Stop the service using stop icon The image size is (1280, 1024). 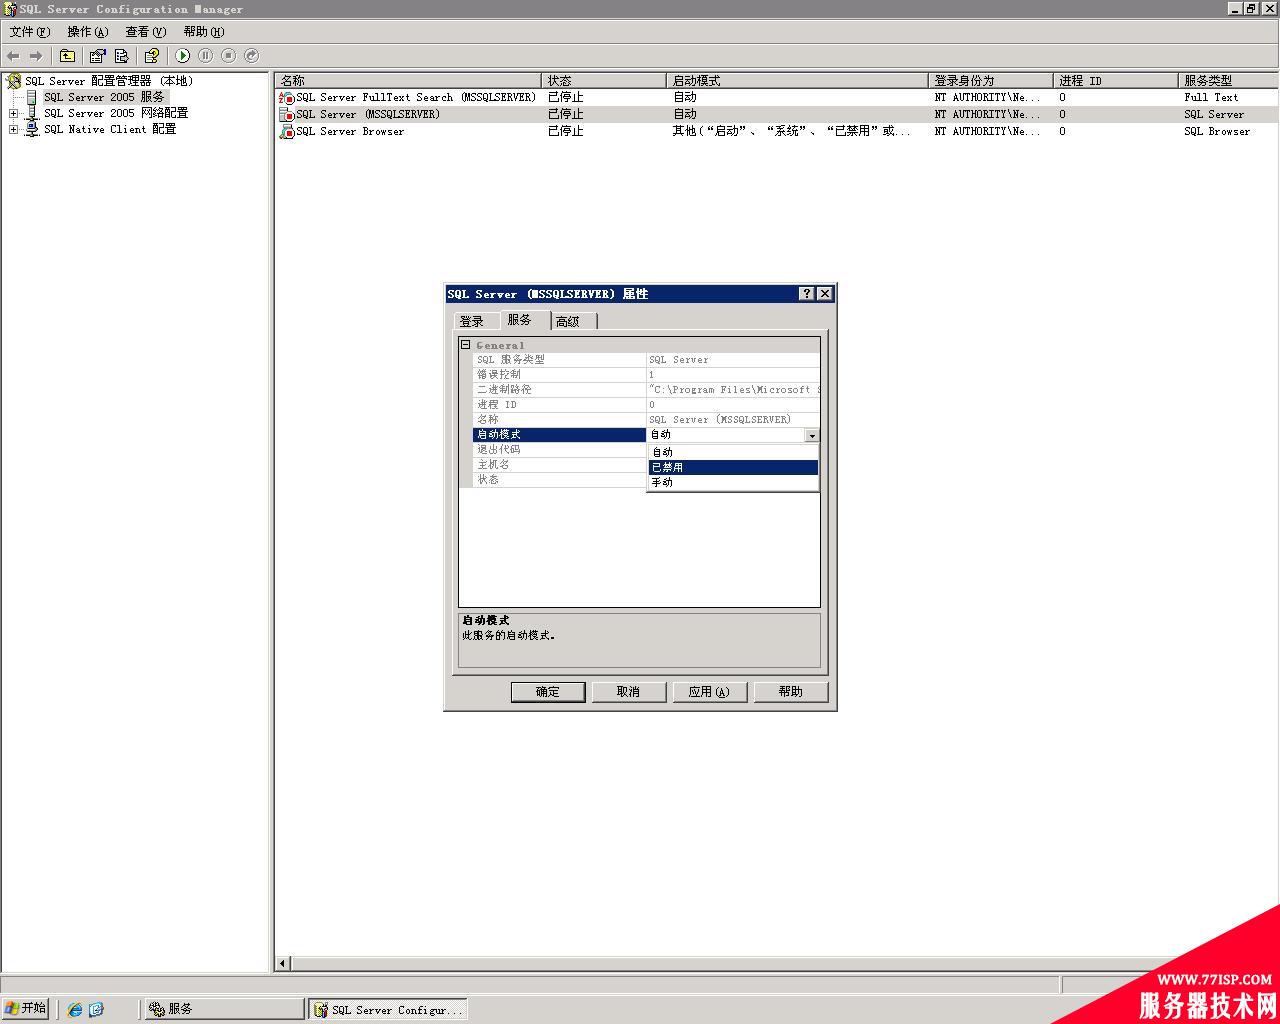[228, 56]
